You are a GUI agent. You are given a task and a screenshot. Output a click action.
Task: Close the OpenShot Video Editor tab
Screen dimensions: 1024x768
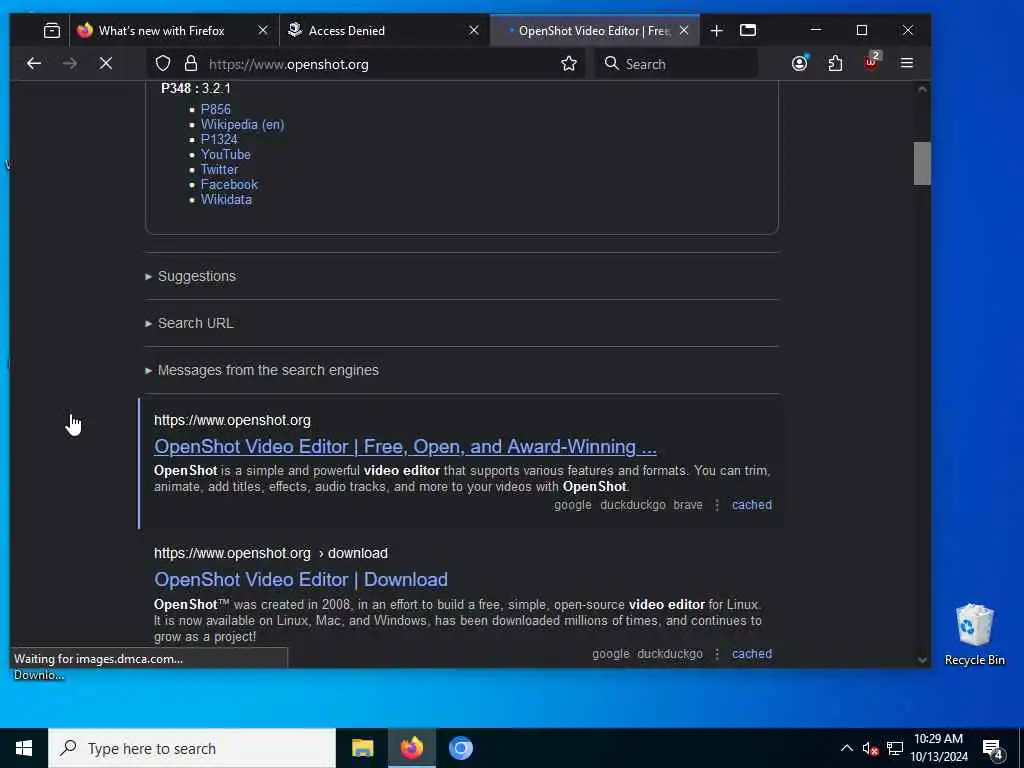(x=684, y=30)
